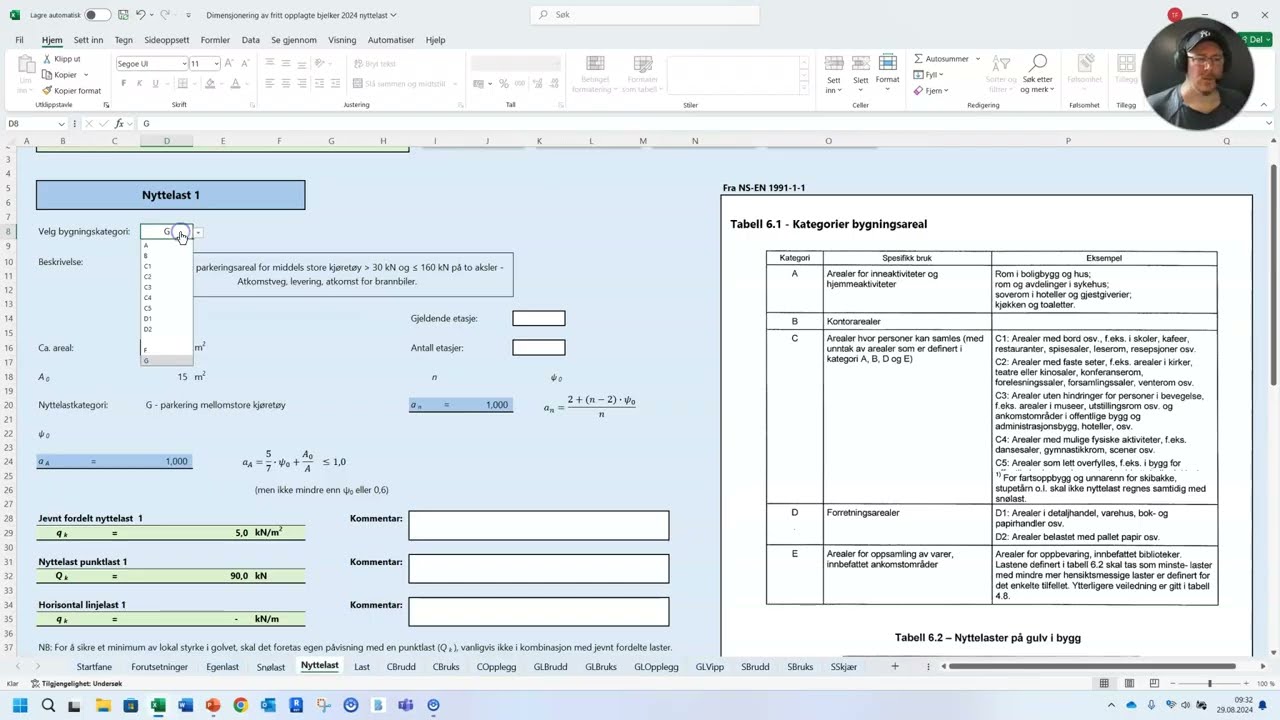Open the Data ribbon tab

pos(250,40)
